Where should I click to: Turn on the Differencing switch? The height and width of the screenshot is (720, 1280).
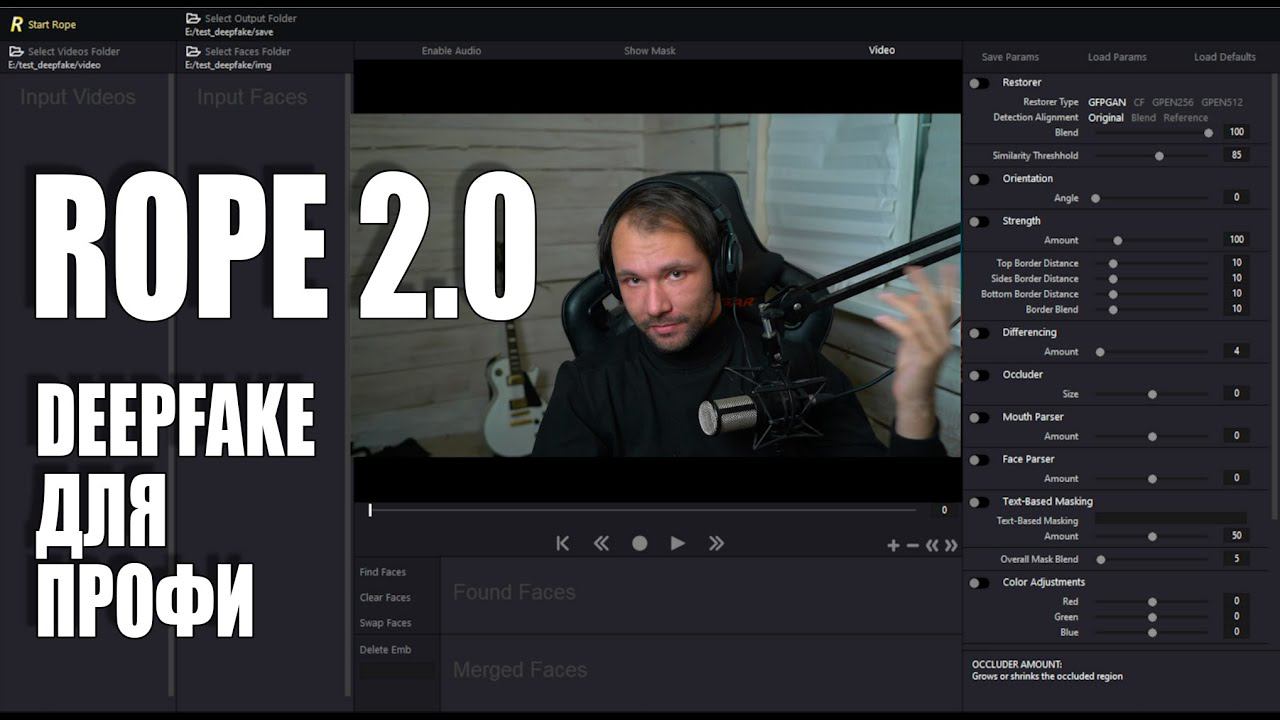click(x=979, y=333)
